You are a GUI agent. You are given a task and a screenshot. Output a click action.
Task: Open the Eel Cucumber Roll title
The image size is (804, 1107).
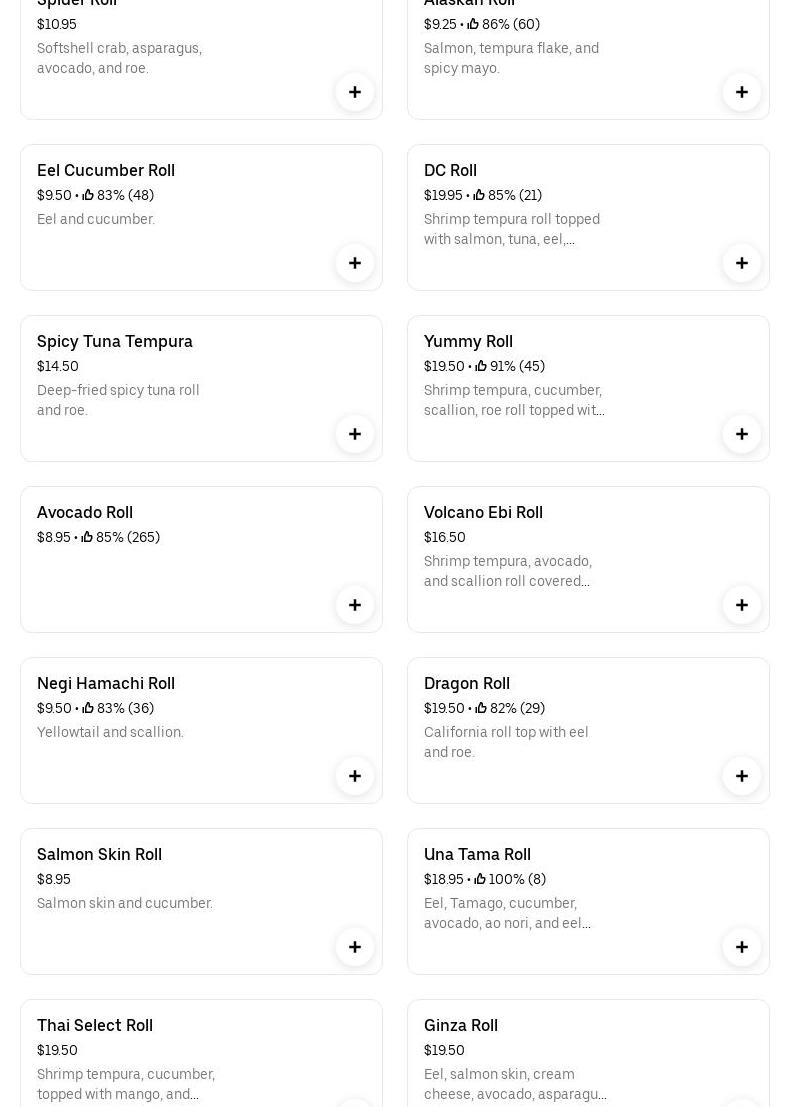(106, 171)
